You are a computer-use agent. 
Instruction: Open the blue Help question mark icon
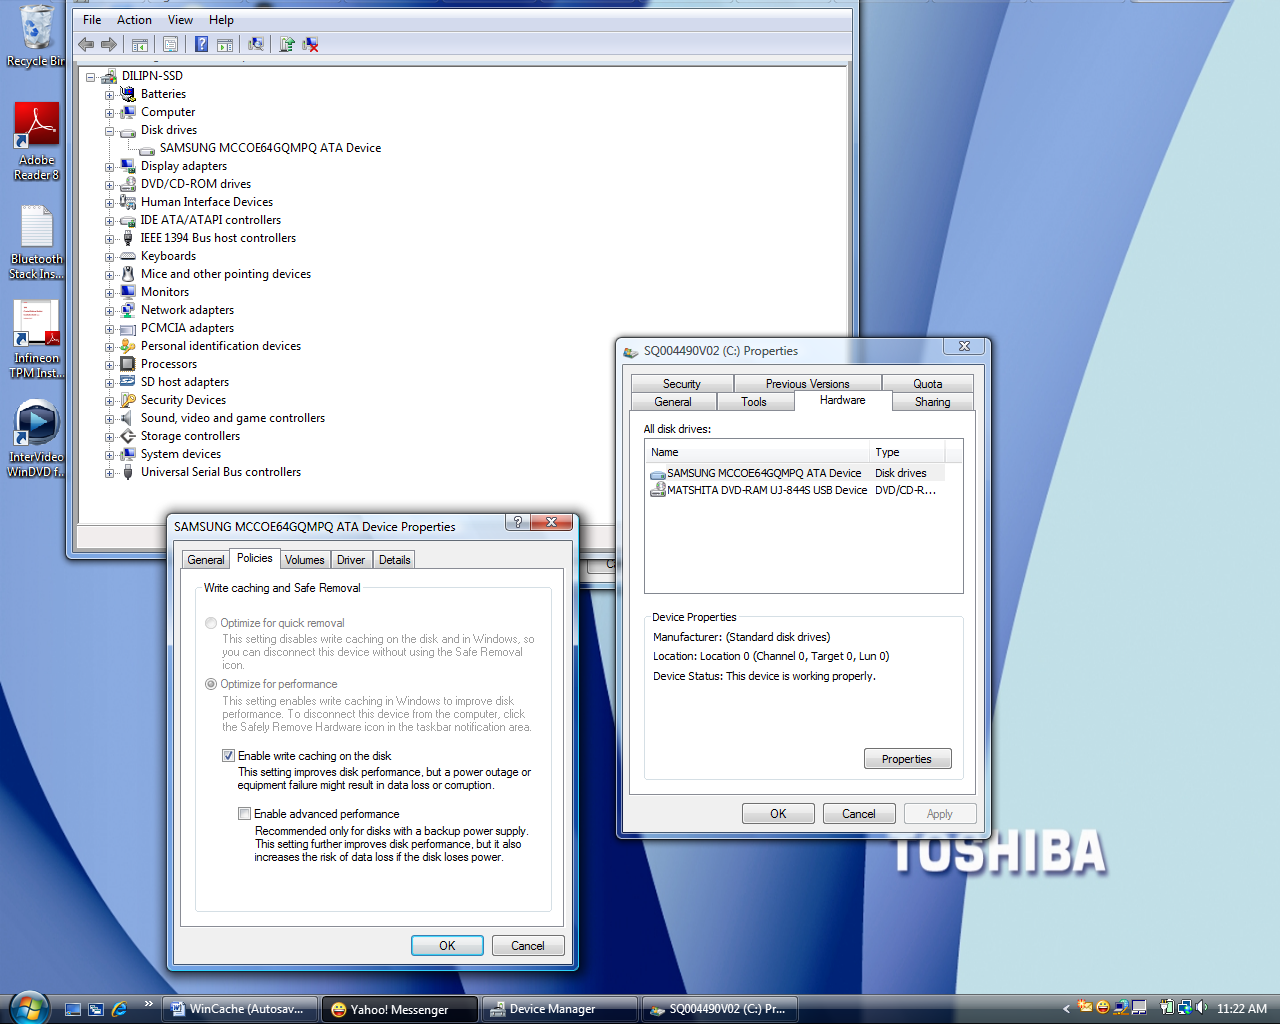click(201, 45)
